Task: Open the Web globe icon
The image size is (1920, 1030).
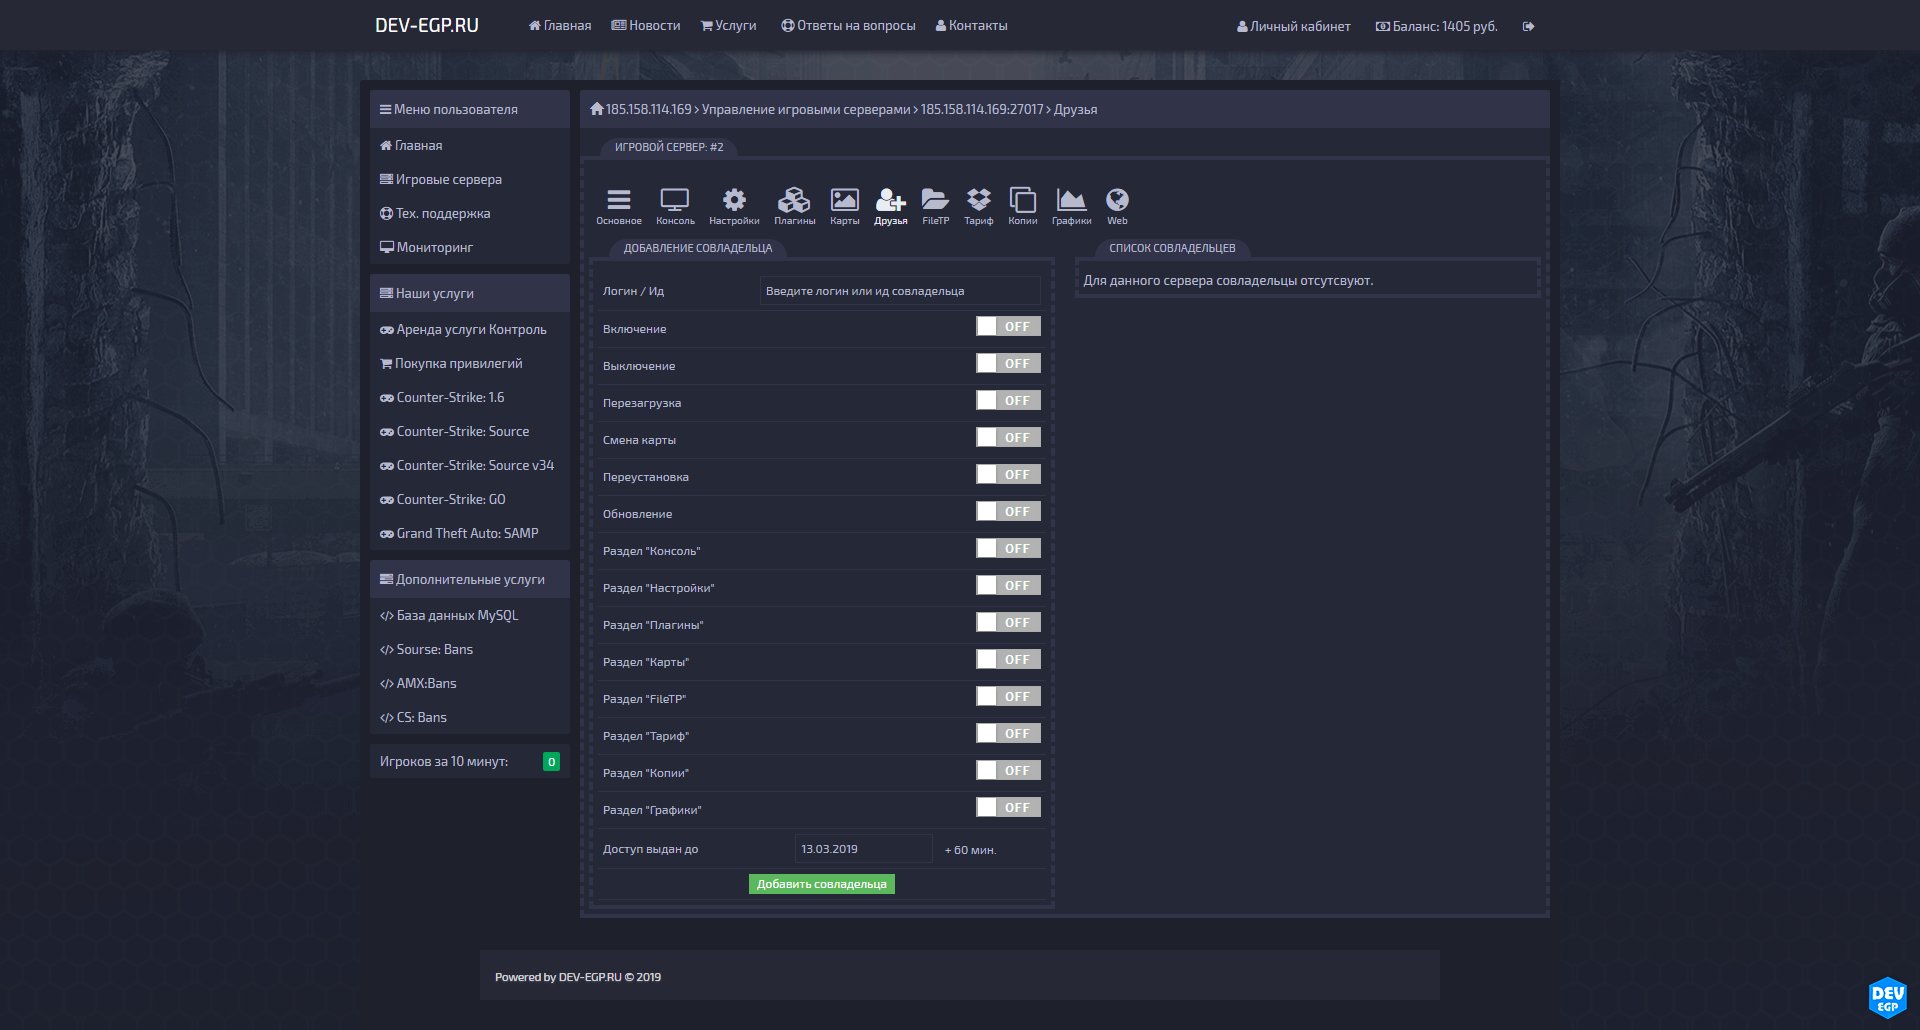Action: pyautogui.click(x=1117, y=205)
